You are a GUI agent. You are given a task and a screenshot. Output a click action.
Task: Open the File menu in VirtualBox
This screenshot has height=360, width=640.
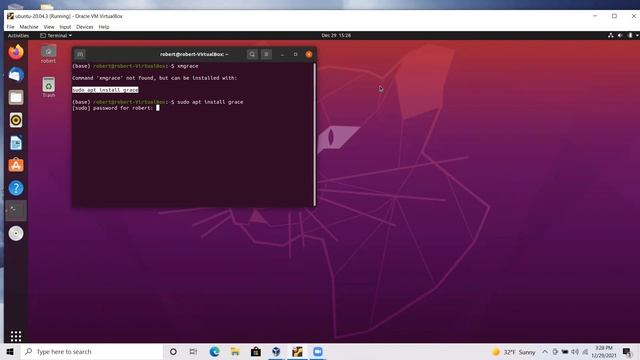coord(10,27)
